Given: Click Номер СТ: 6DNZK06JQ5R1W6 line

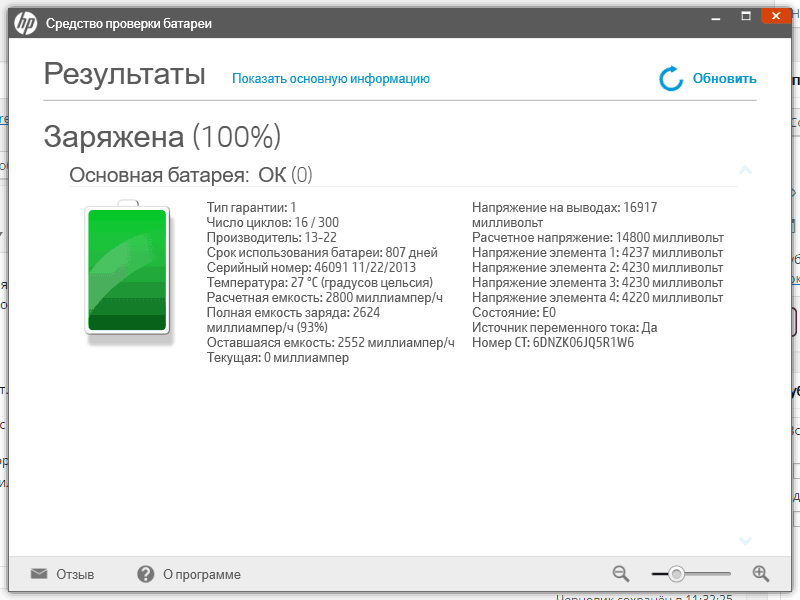Looking at the screenshot, I should pyautogui.click(x=553, y=342).
